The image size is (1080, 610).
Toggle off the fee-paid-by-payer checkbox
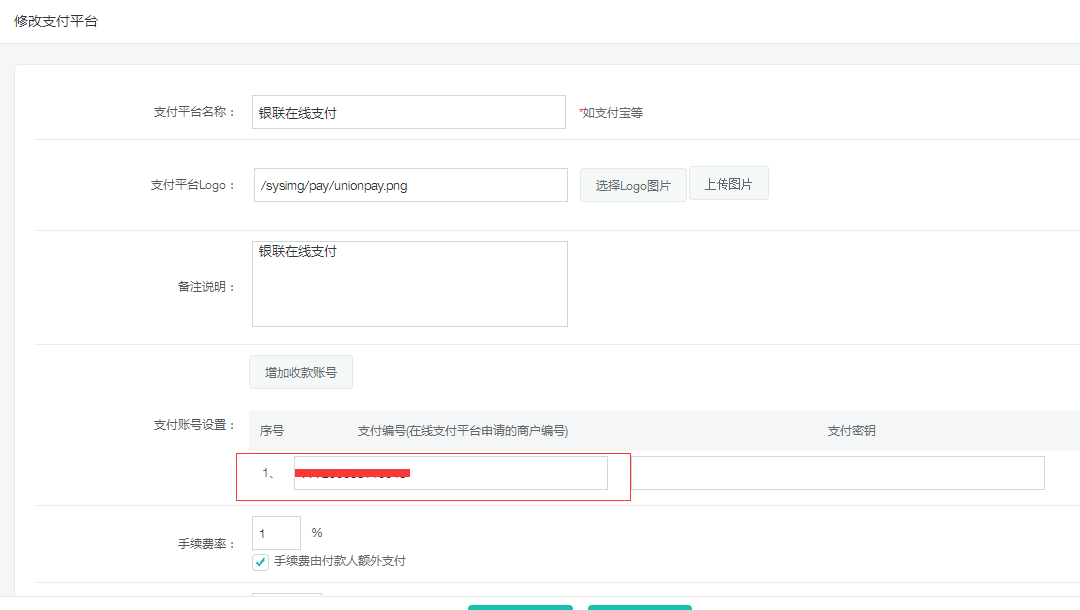point(261,561)
